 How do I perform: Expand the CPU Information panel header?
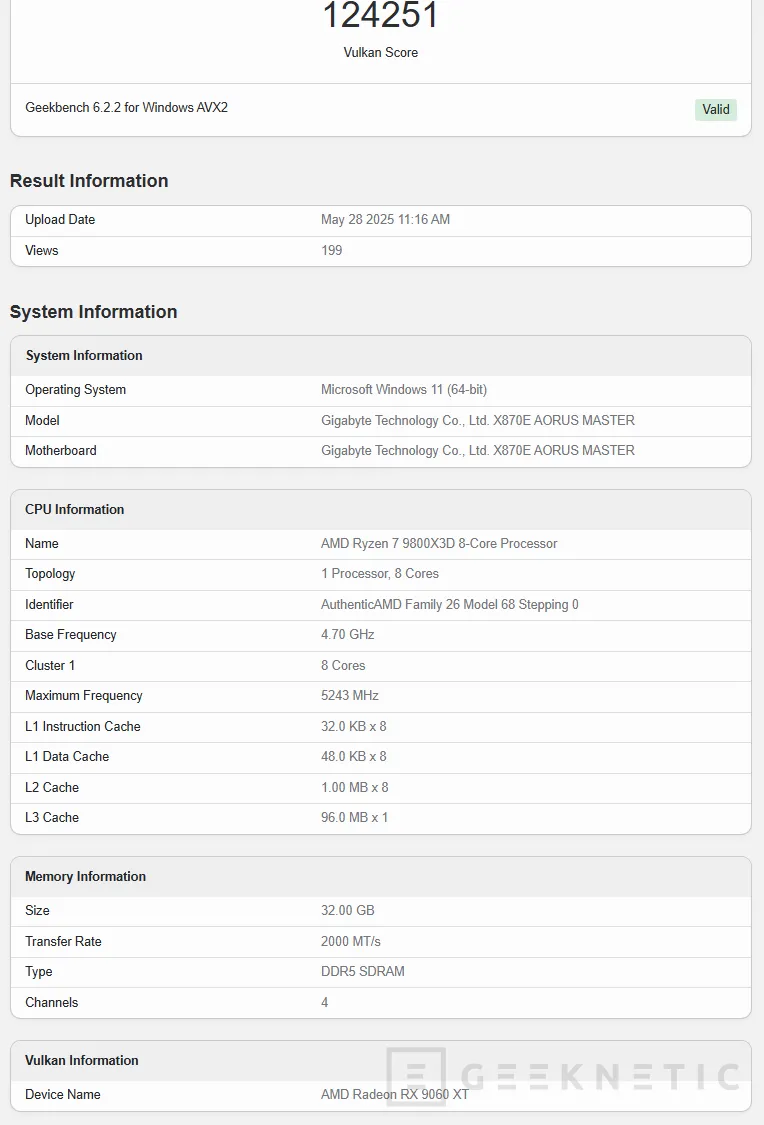[74, 509]
